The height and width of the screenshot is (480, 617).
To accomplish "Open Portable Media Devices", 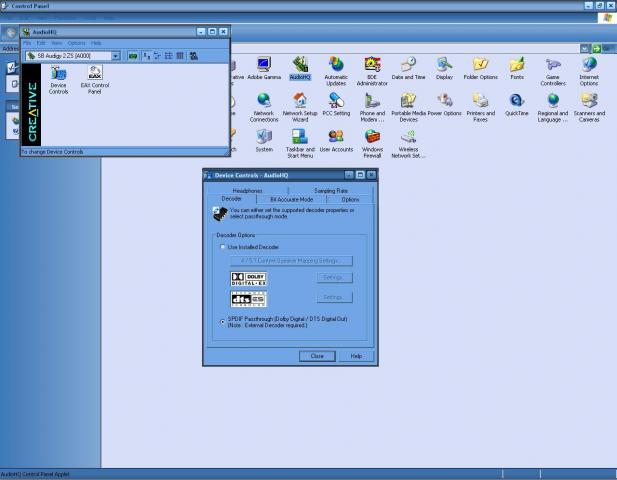I will click(x=408, y=108).
